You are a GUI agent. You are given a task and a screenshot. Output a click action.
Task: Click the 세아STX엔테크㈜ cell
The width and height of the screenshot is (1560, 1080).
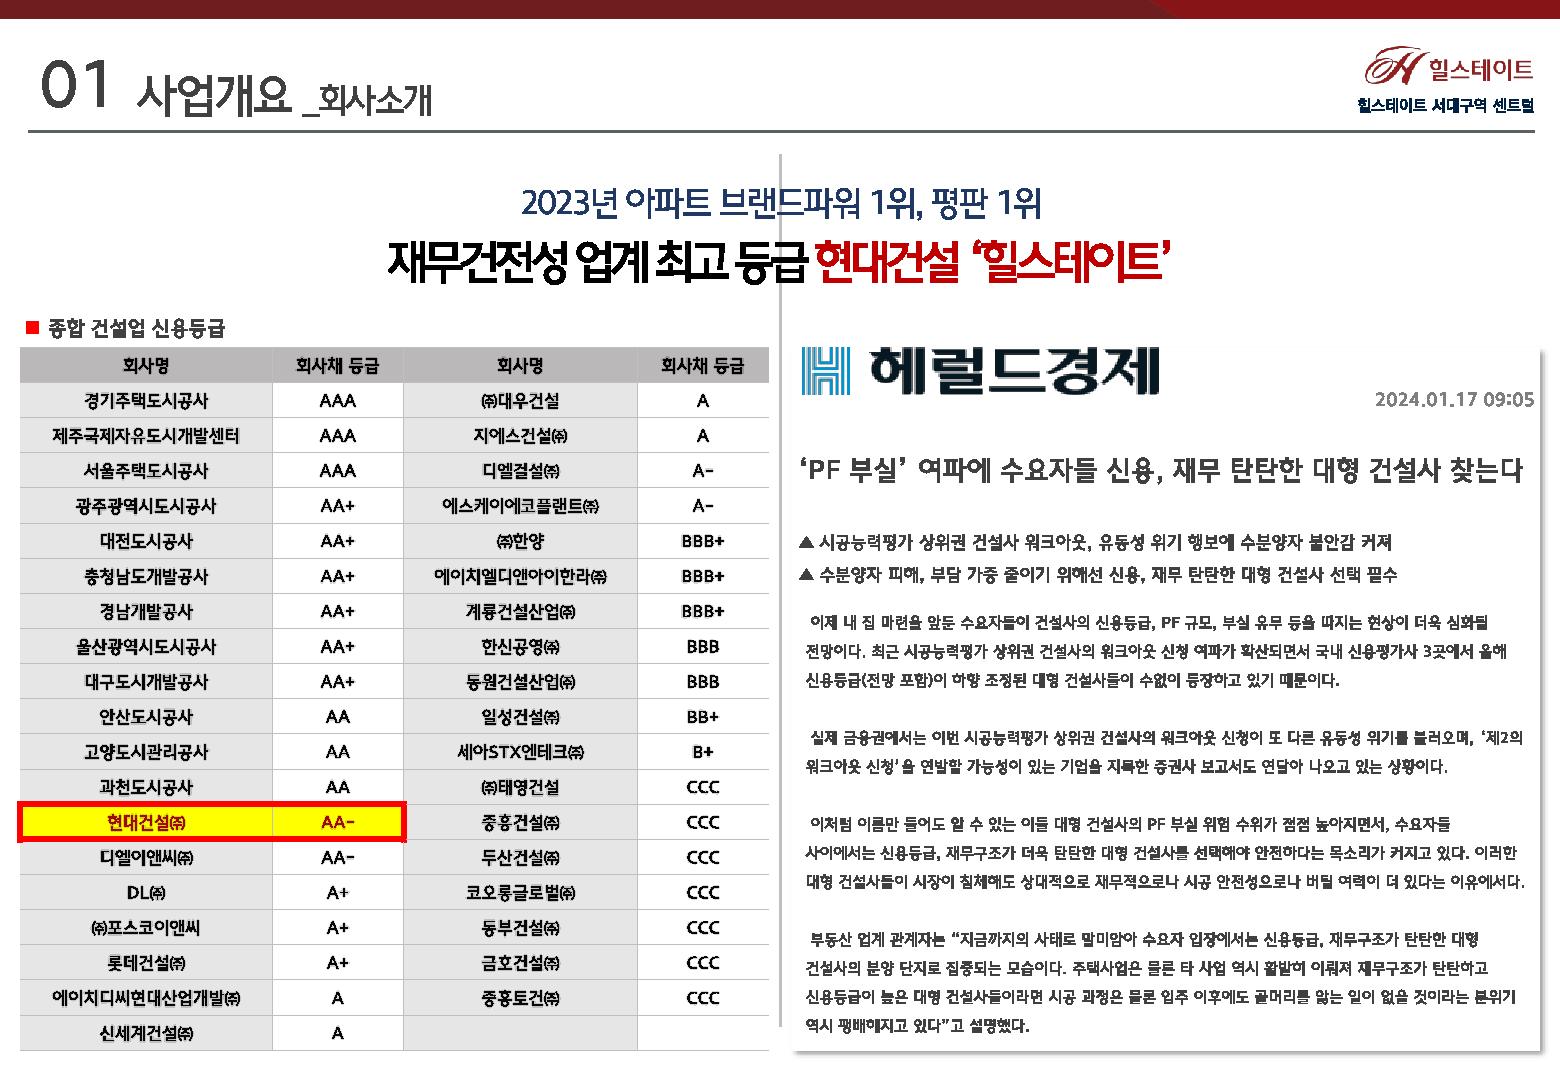pos(520,752)
